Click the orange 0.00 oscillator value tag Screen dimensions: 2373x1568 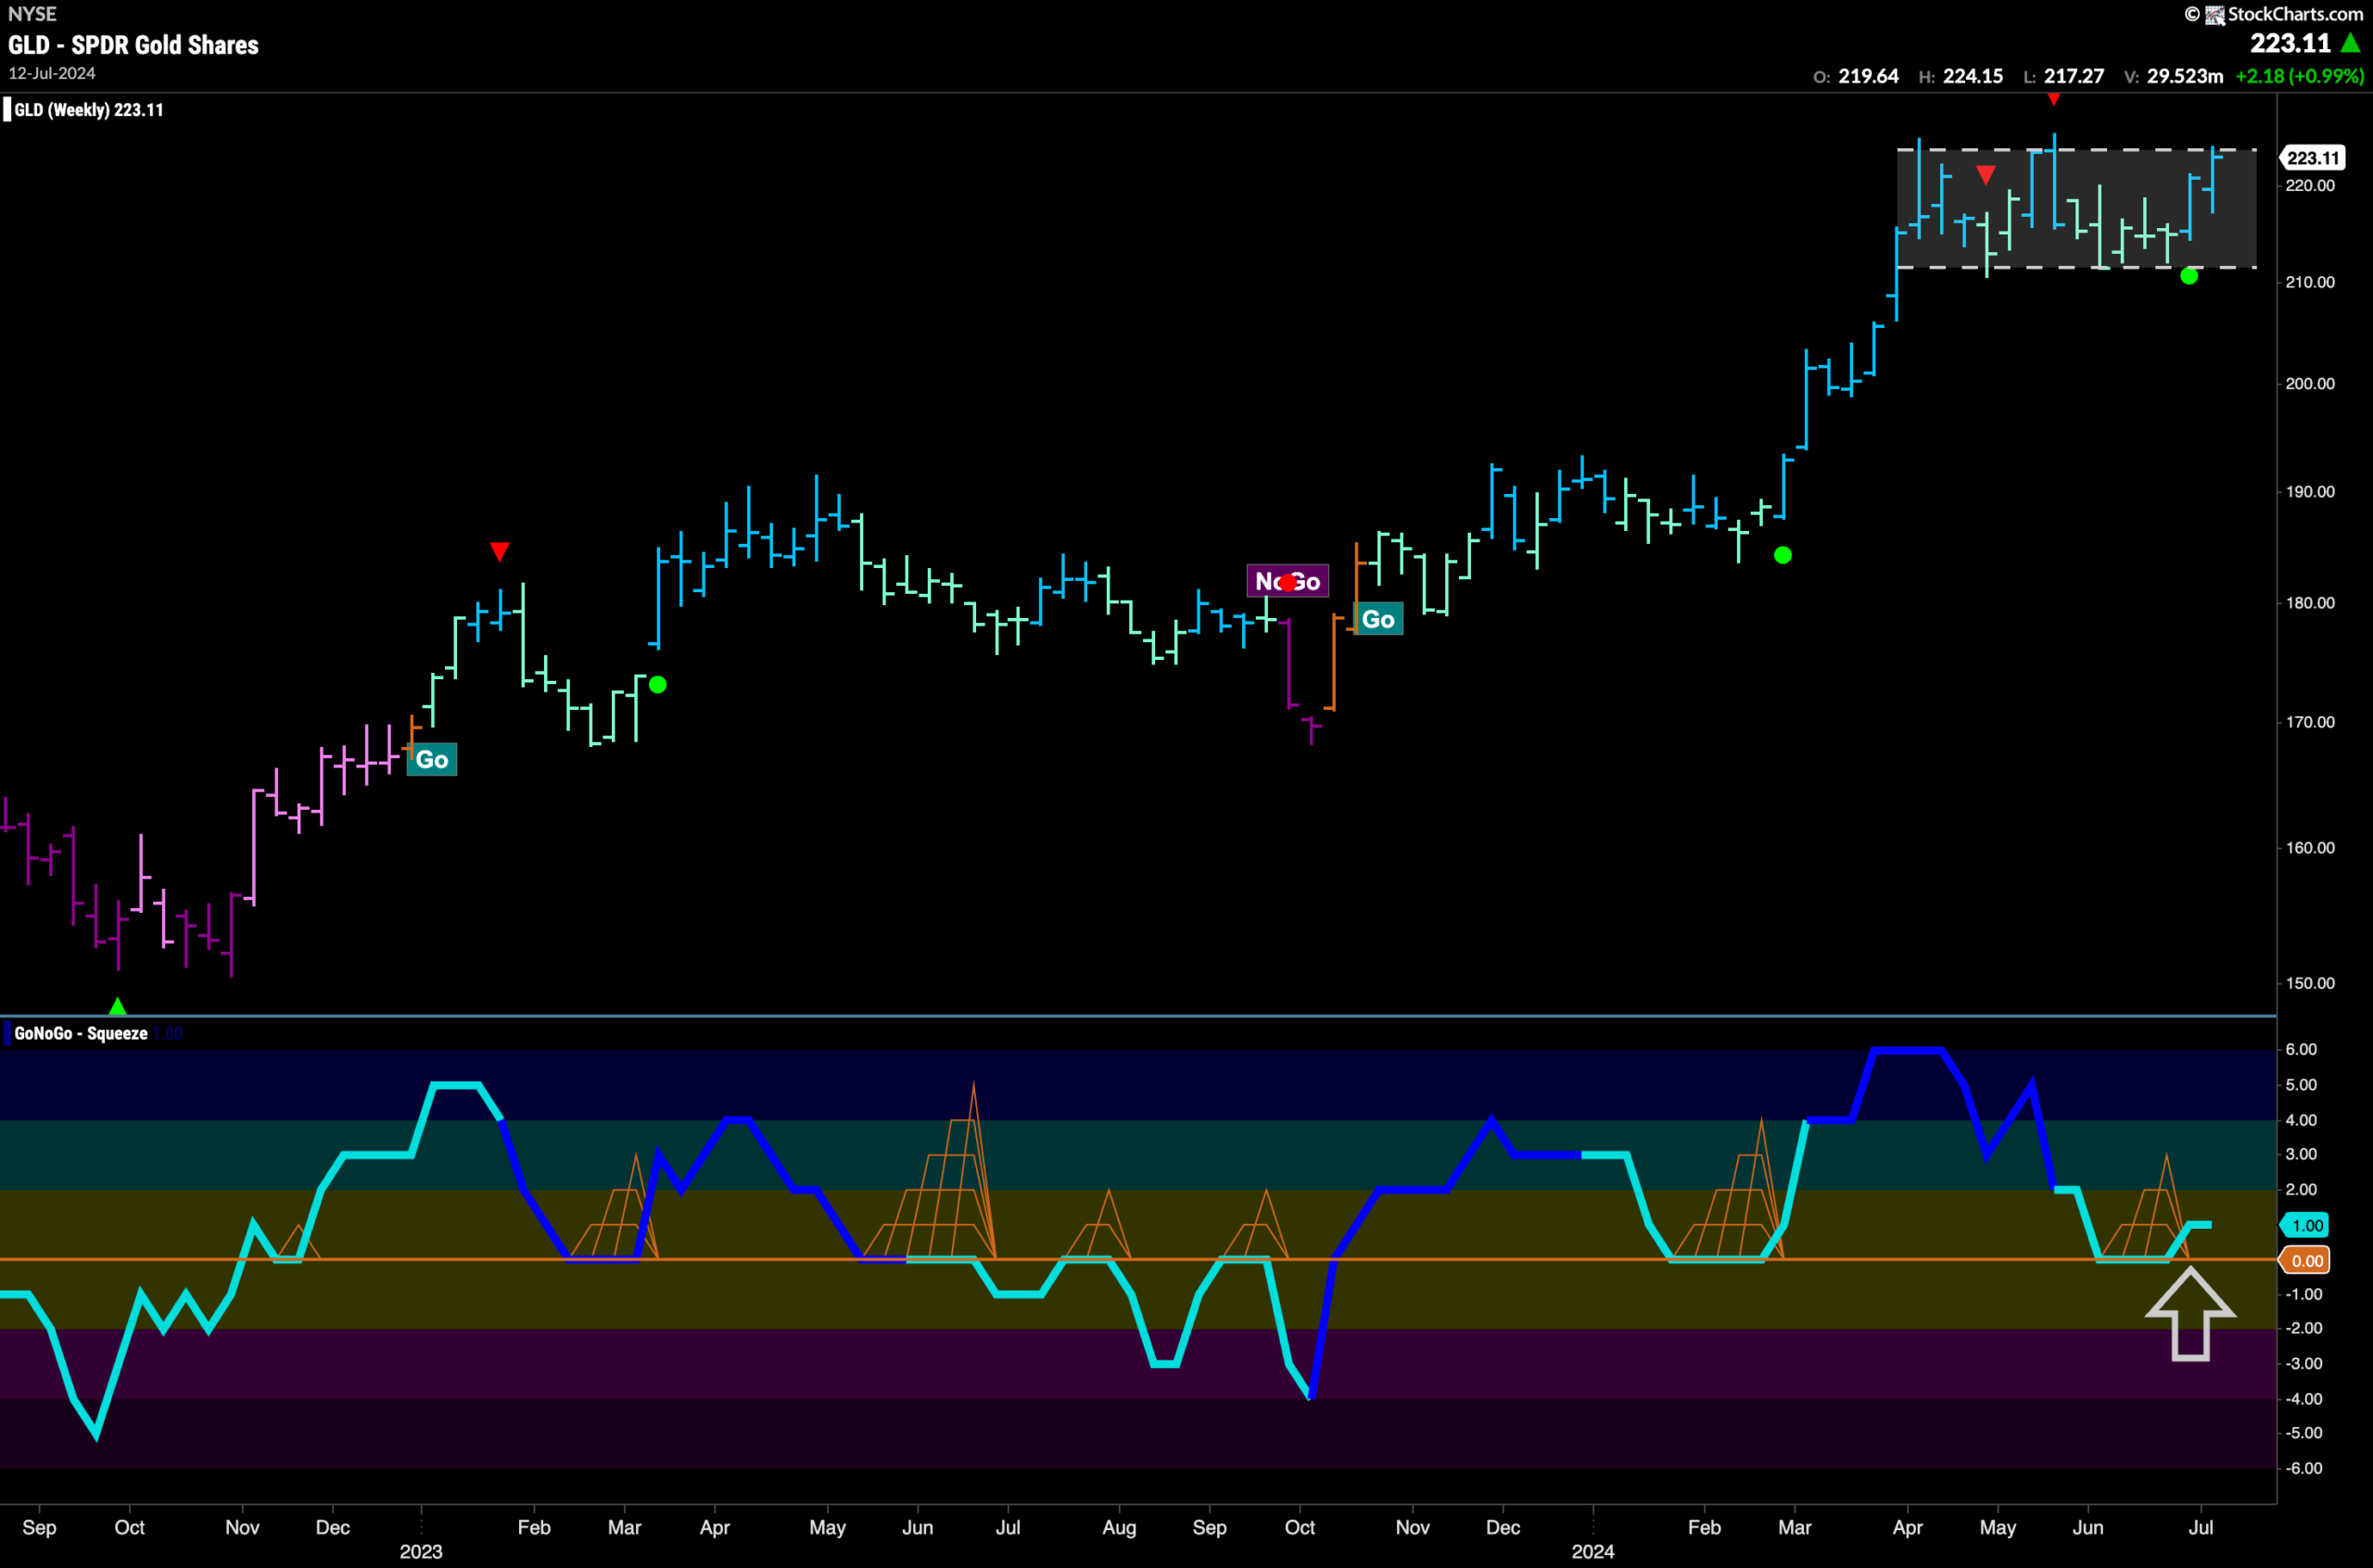tap(2305, 1260)
